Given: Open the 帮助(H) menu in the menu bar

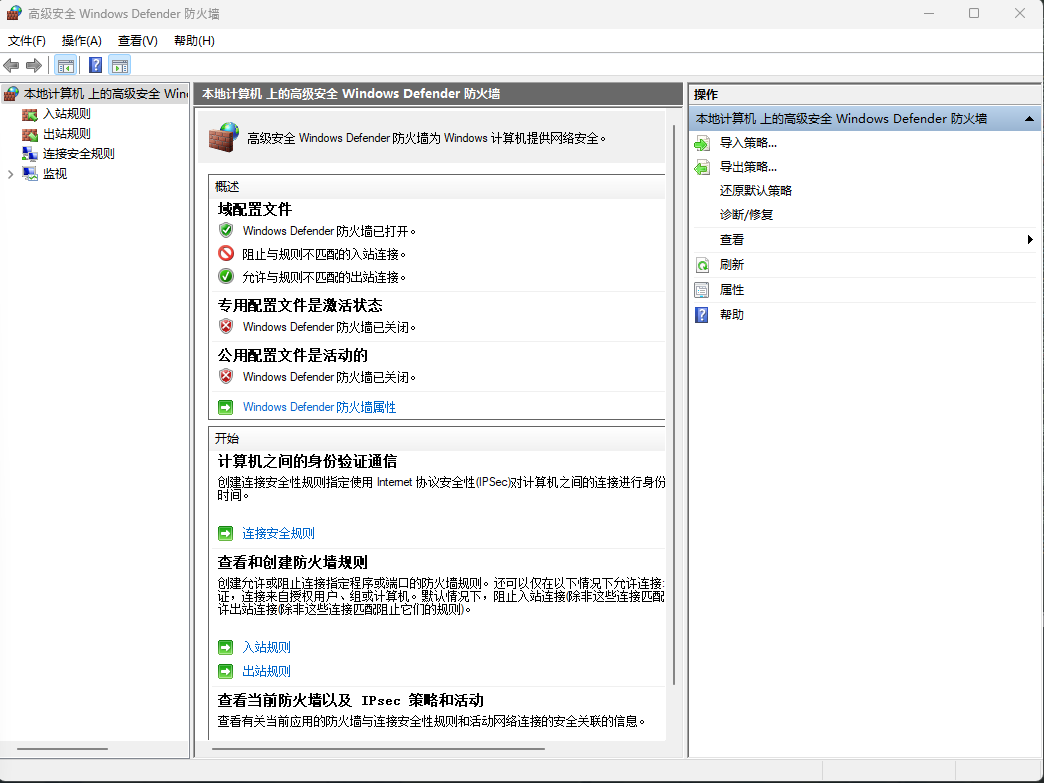Looking at the screenshot, I should click(x=194, y=41).
